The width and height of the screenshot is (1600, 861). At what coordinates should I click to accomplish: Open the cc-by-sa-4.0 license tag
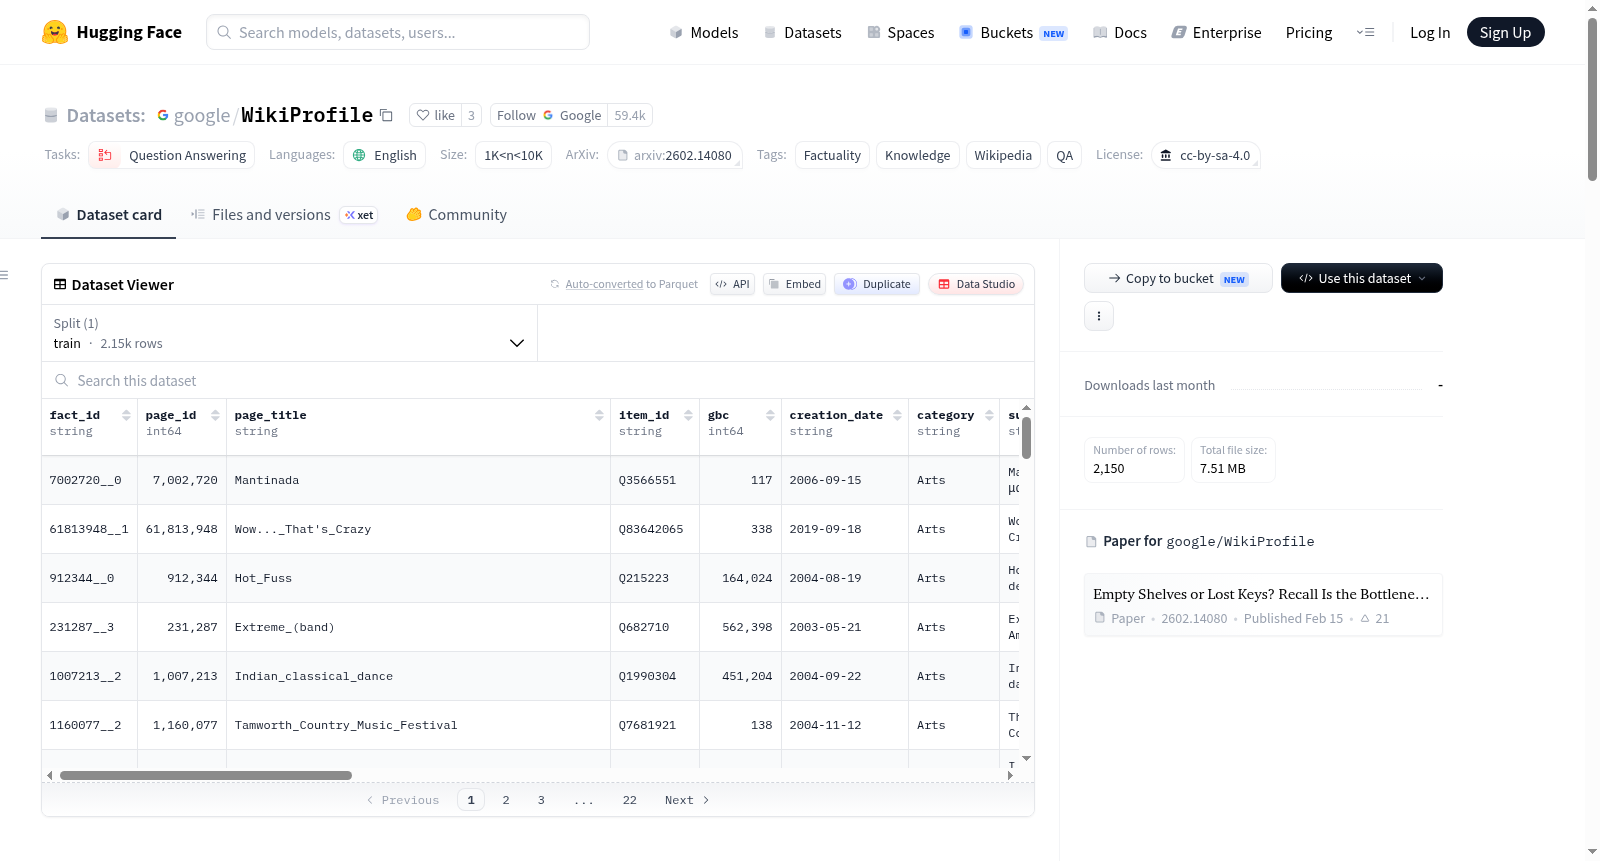(x=1205, y=155)
